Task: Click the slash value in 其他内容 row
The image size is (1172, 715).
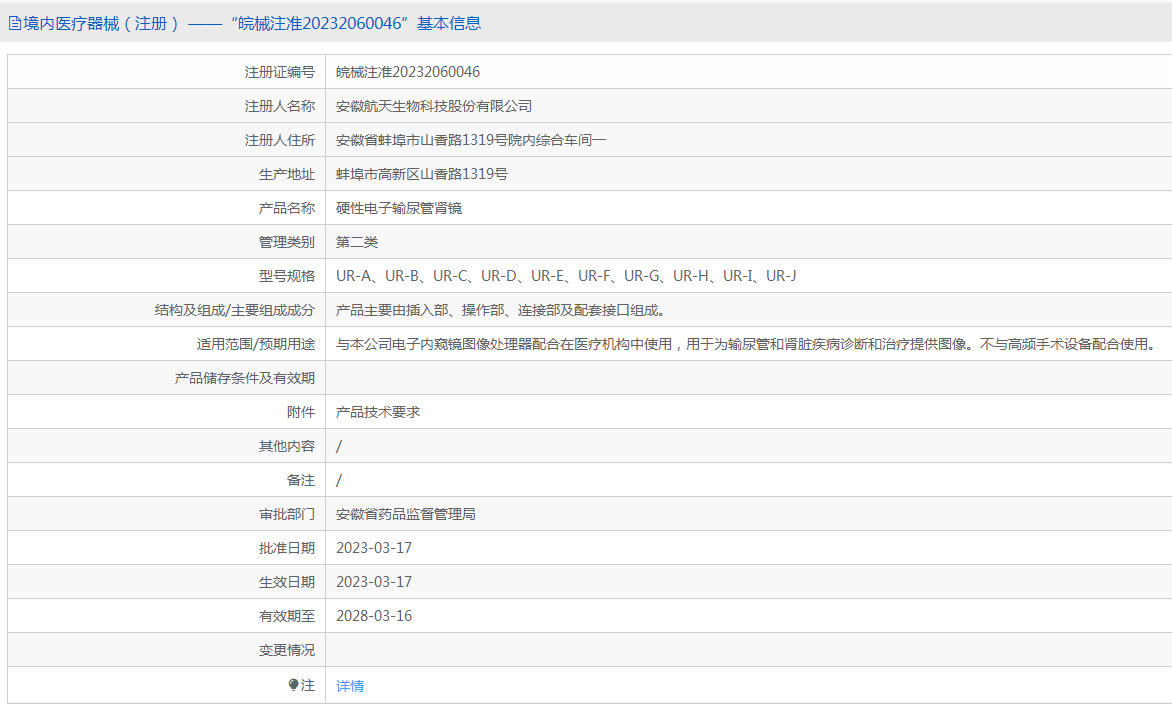Action: click(339, 446)
